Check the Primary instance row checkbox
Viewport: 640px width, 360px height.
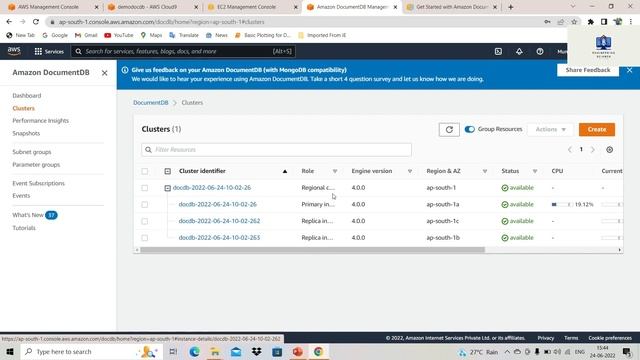[144, 204]
